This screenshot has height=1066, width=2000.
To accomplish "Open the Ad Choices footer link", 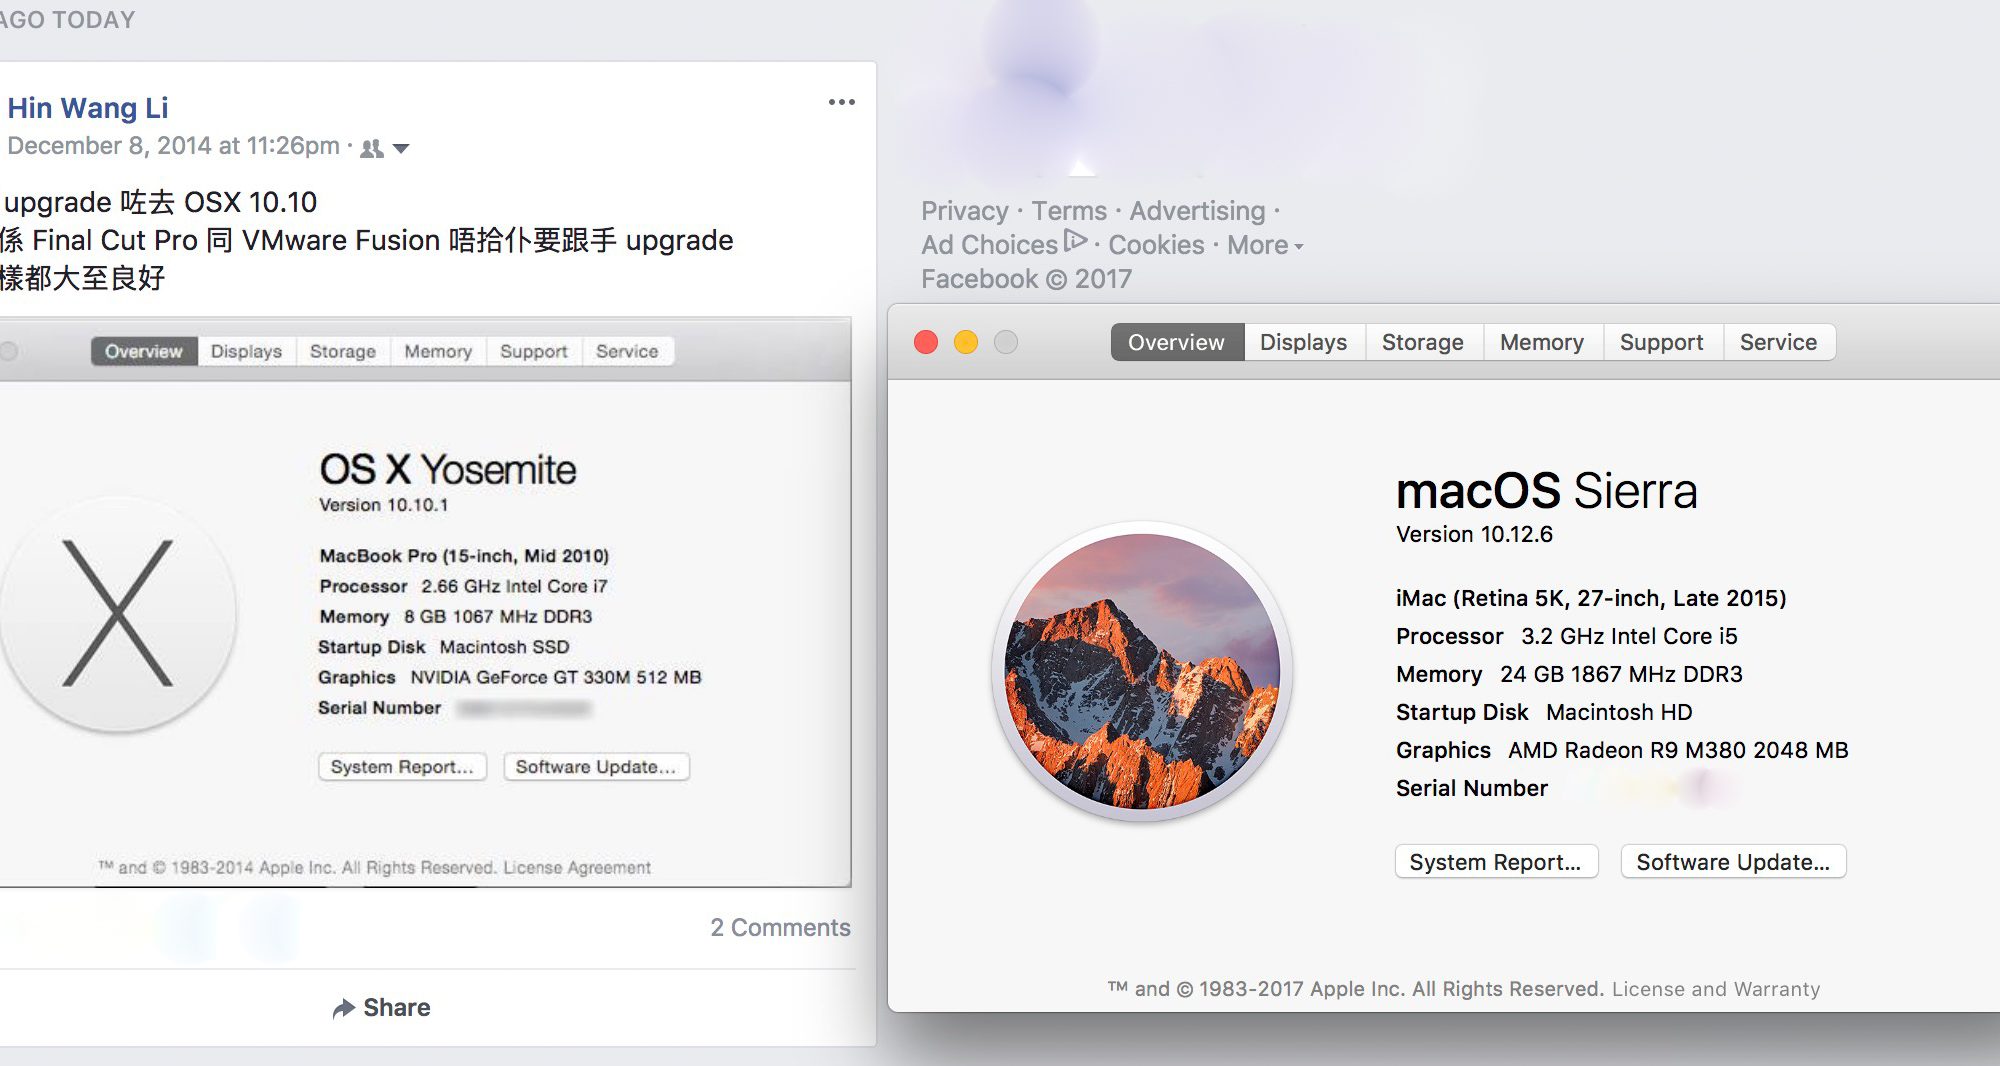I will click(989, 245).
